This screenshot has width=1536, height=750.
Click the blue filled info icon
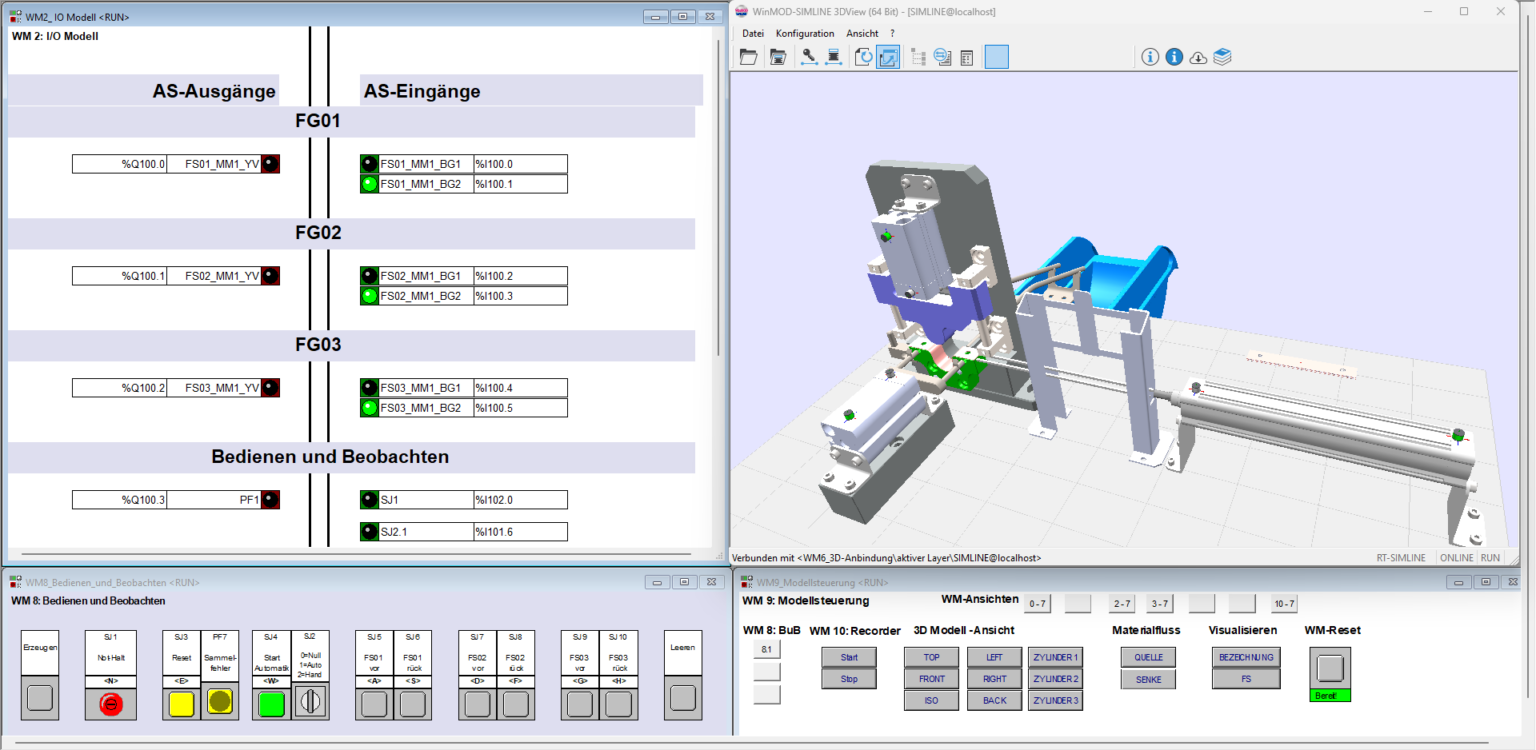click(1174, 57)
